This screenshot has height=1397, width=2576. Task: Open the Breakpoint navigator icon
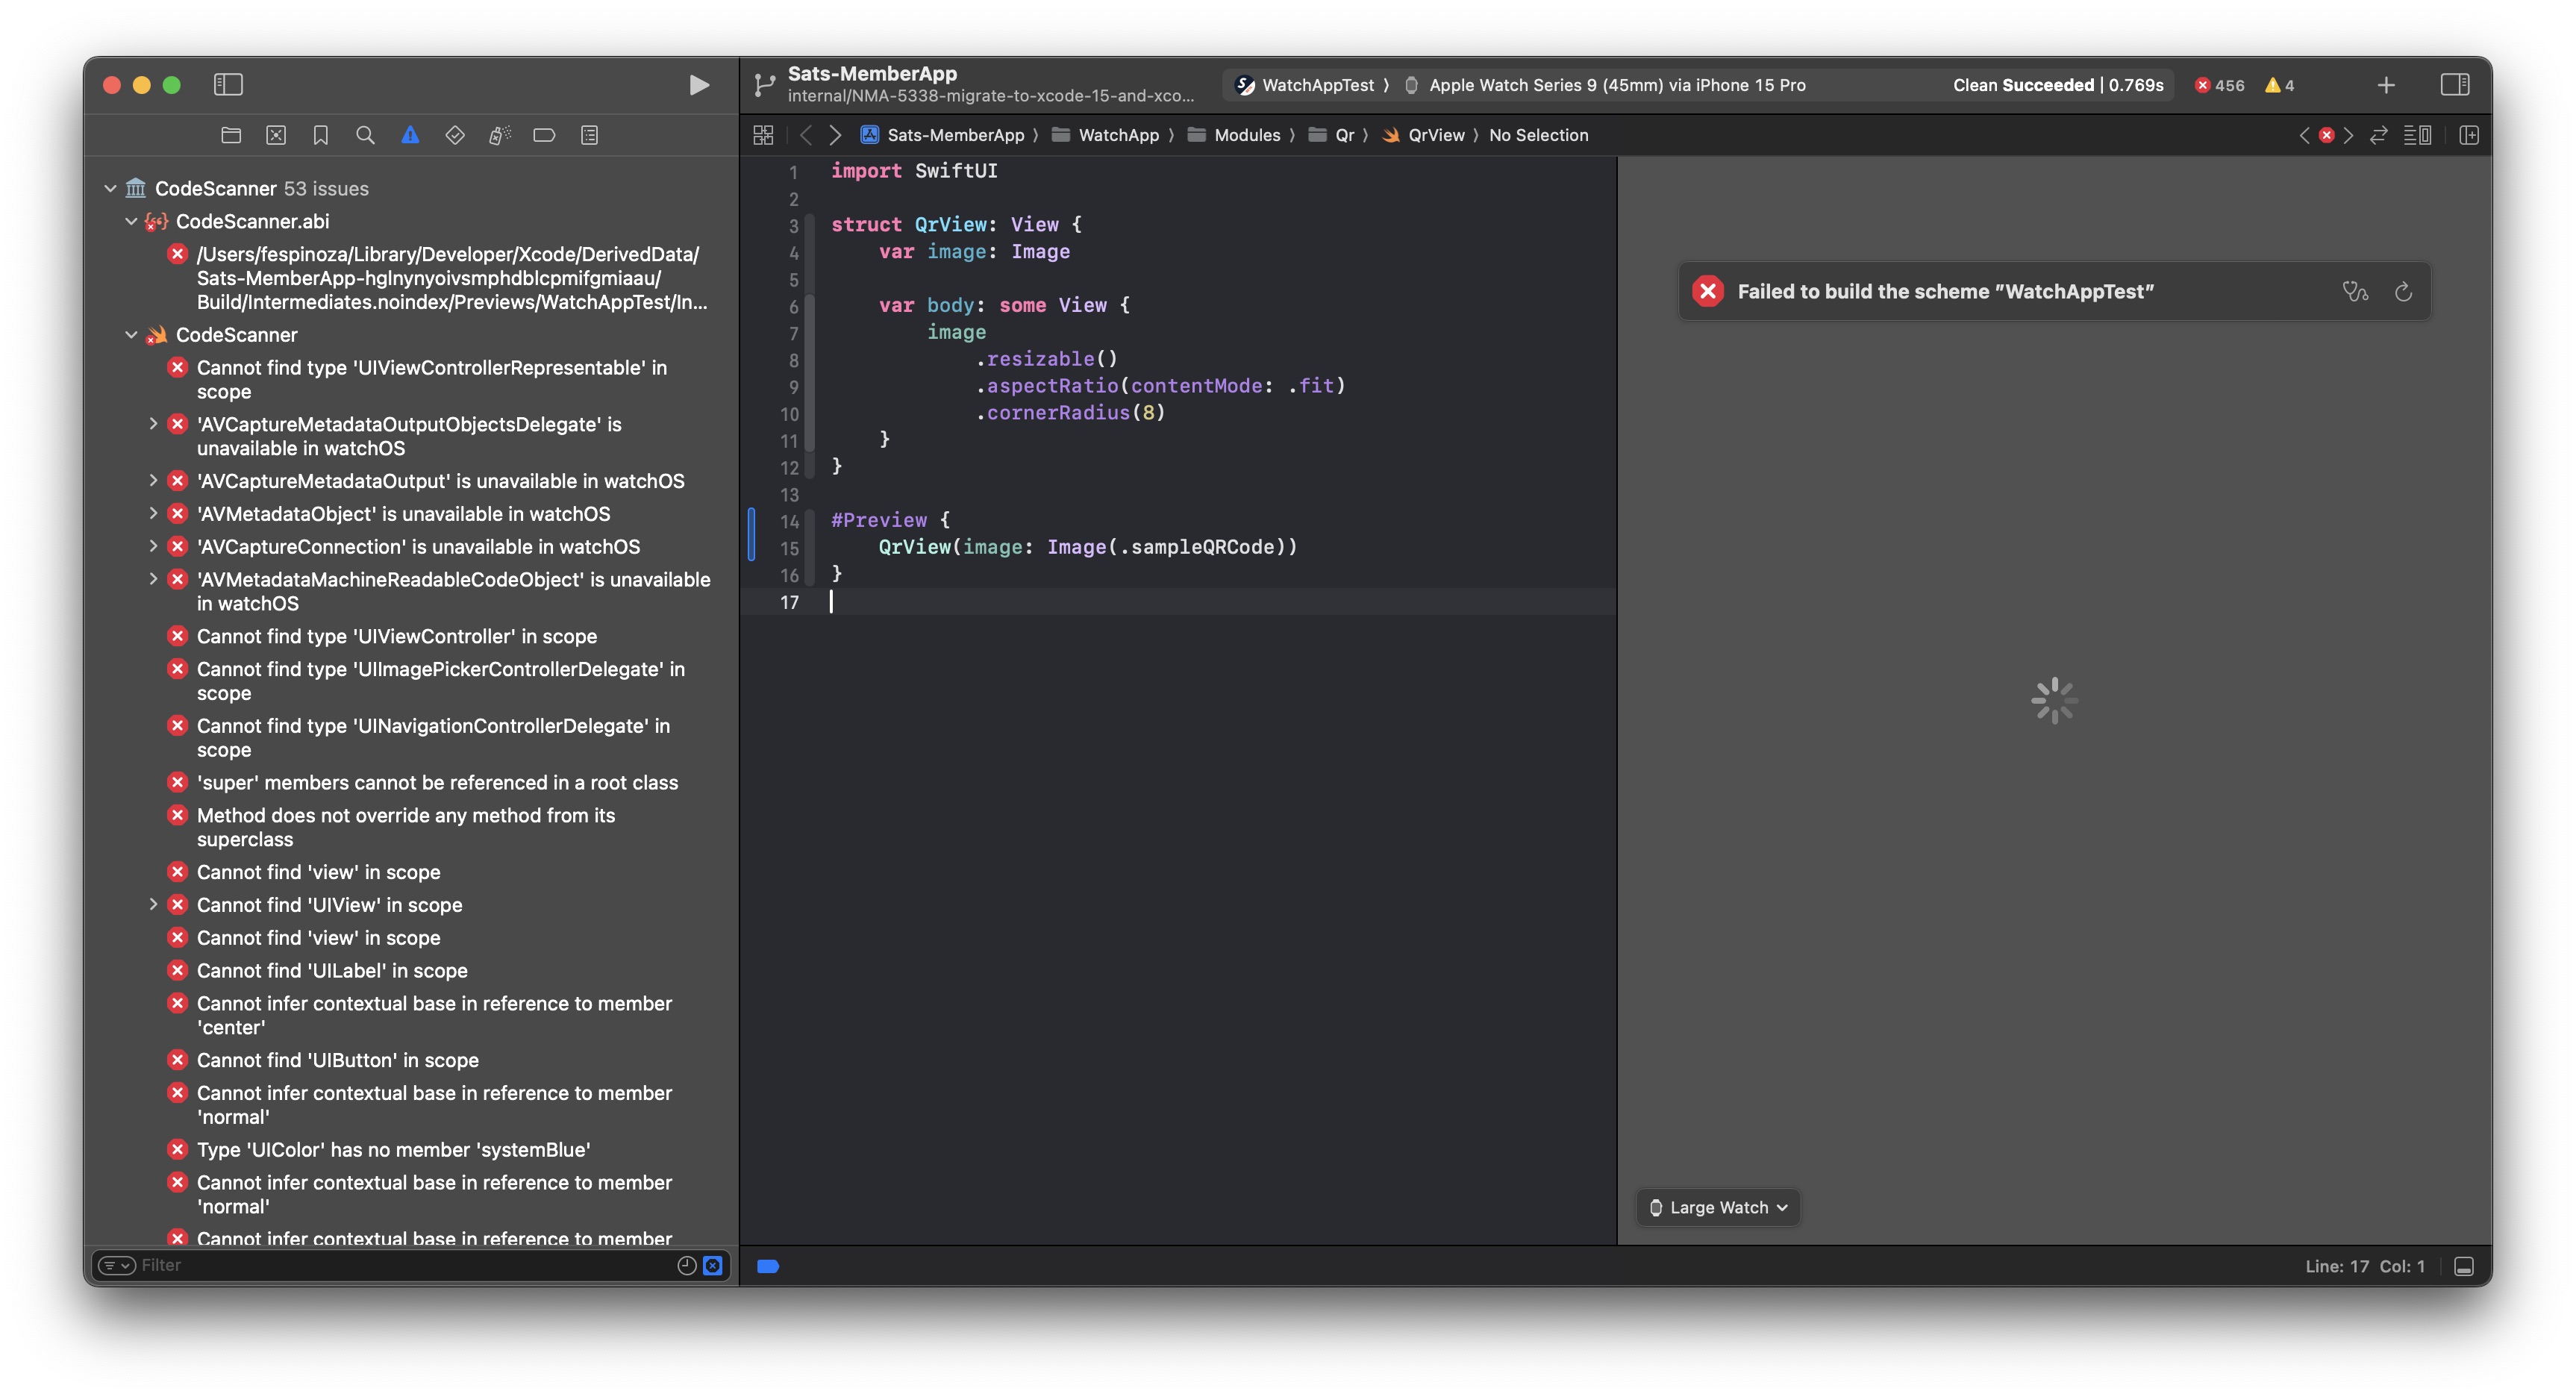pyautogui.click(x=544, y=135)
